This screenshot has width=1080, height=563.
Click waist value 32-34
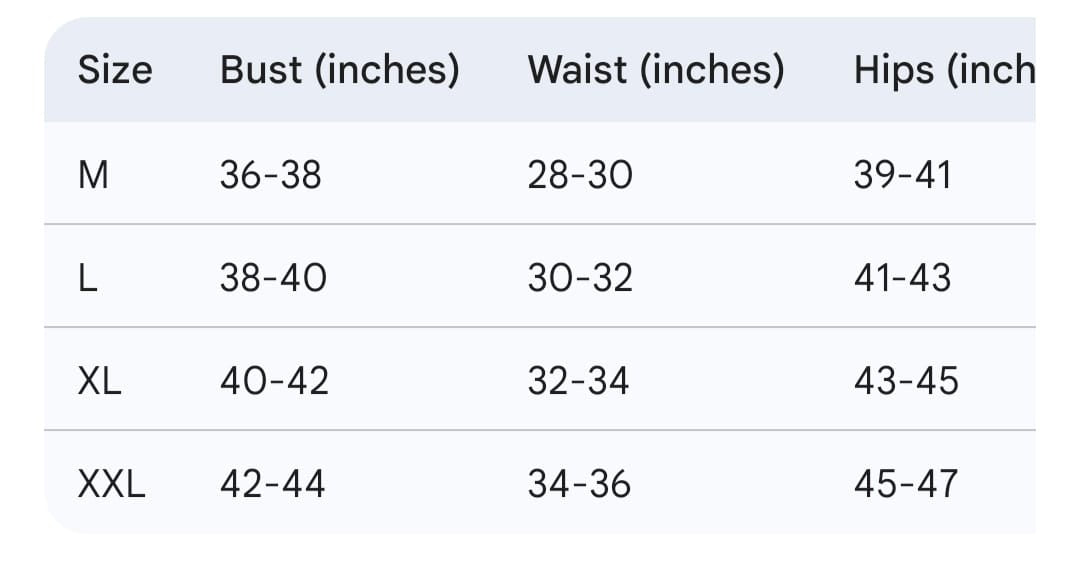click(578, 381)
